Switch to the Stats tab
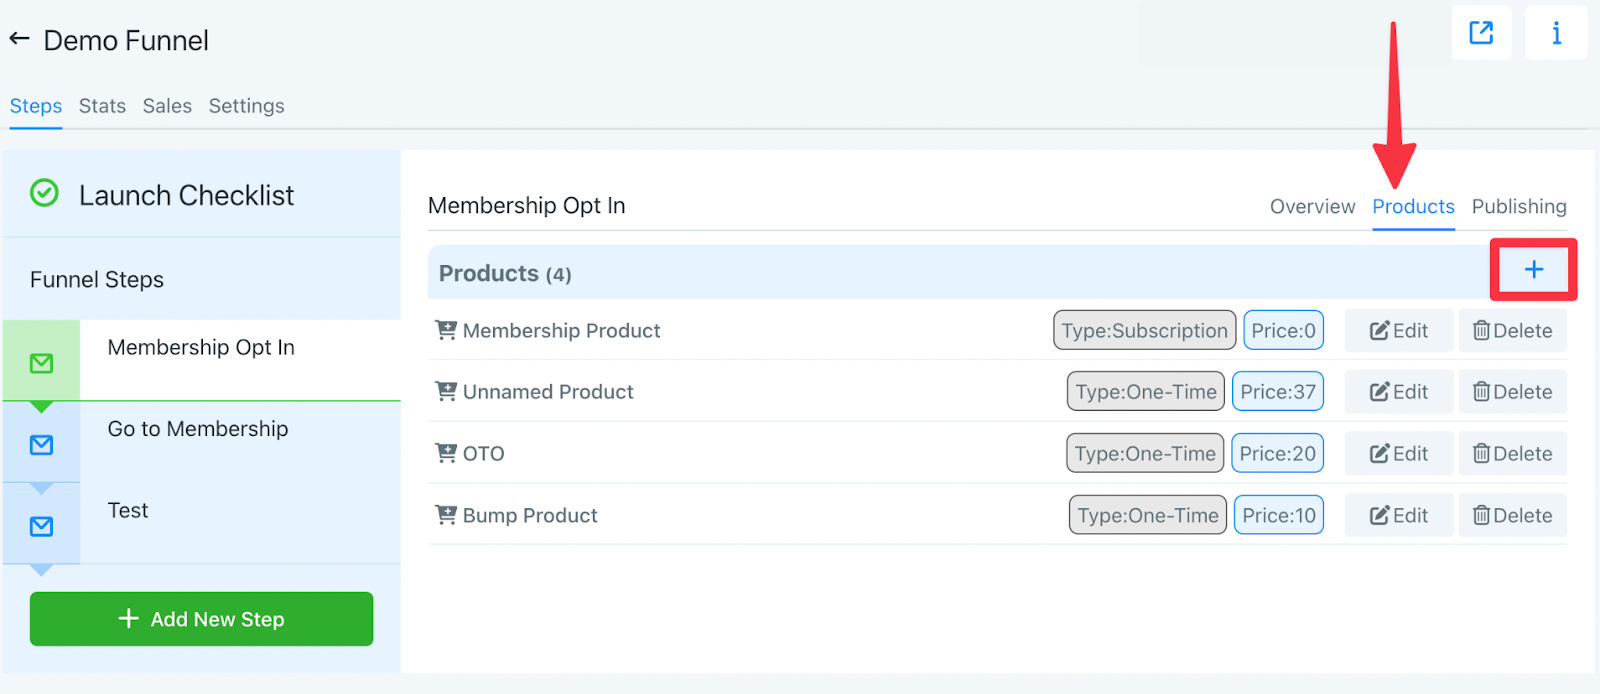The width and height of the screenshot is (1600, 694). click(102, 106)
